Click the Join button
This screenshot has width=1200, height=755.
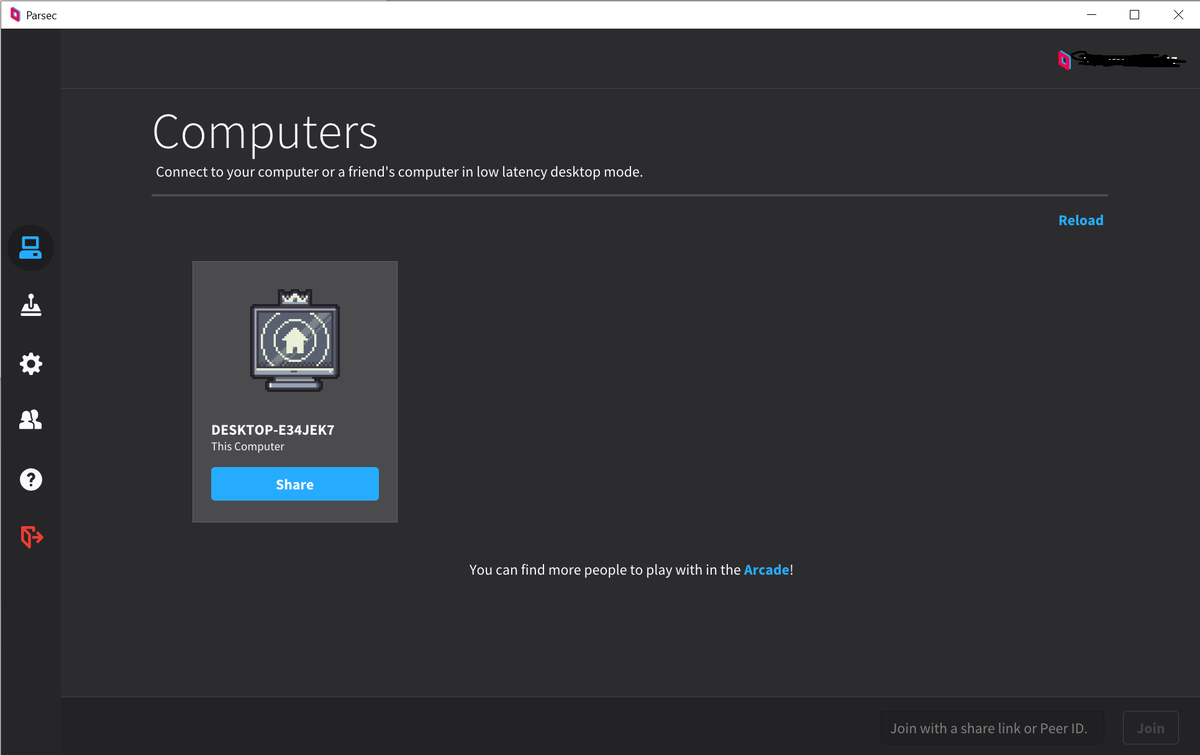click(x=1151, y=728)
